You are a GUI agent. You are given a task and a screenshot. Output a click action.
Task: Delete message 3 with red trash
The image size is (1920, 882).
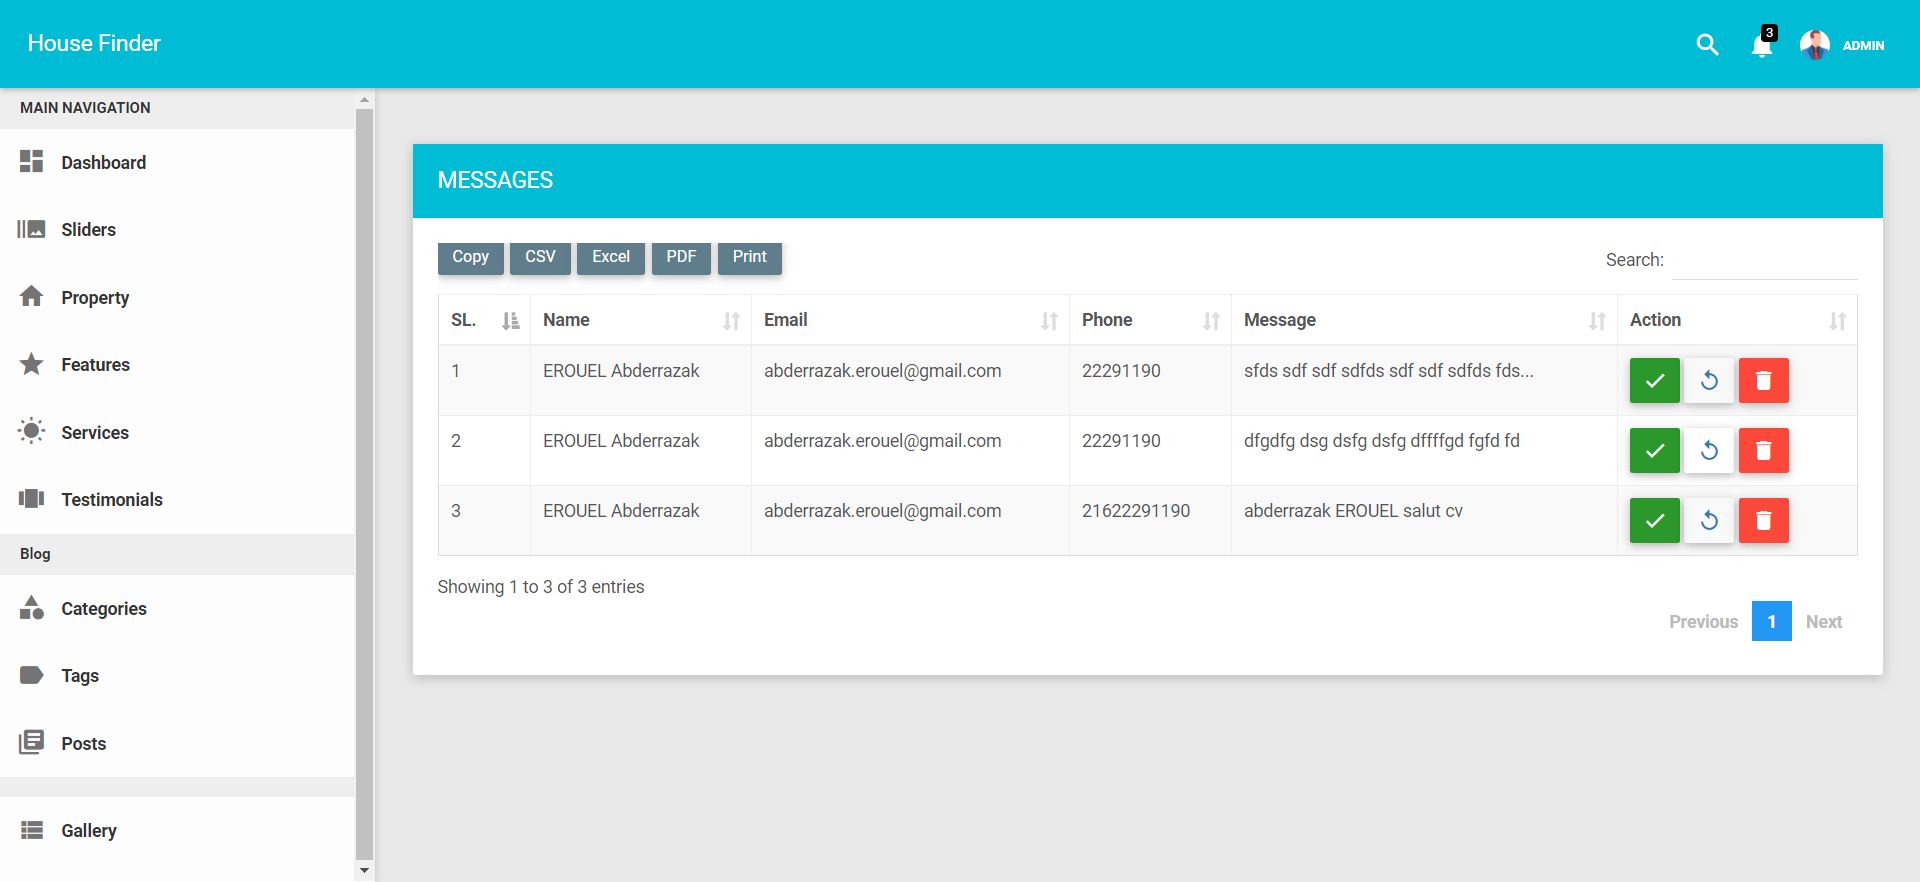coord(1764,521)
